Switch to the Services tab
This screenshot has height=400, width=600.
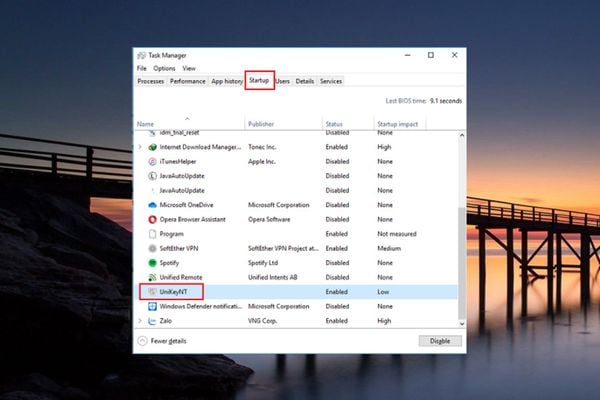point(331,81)
